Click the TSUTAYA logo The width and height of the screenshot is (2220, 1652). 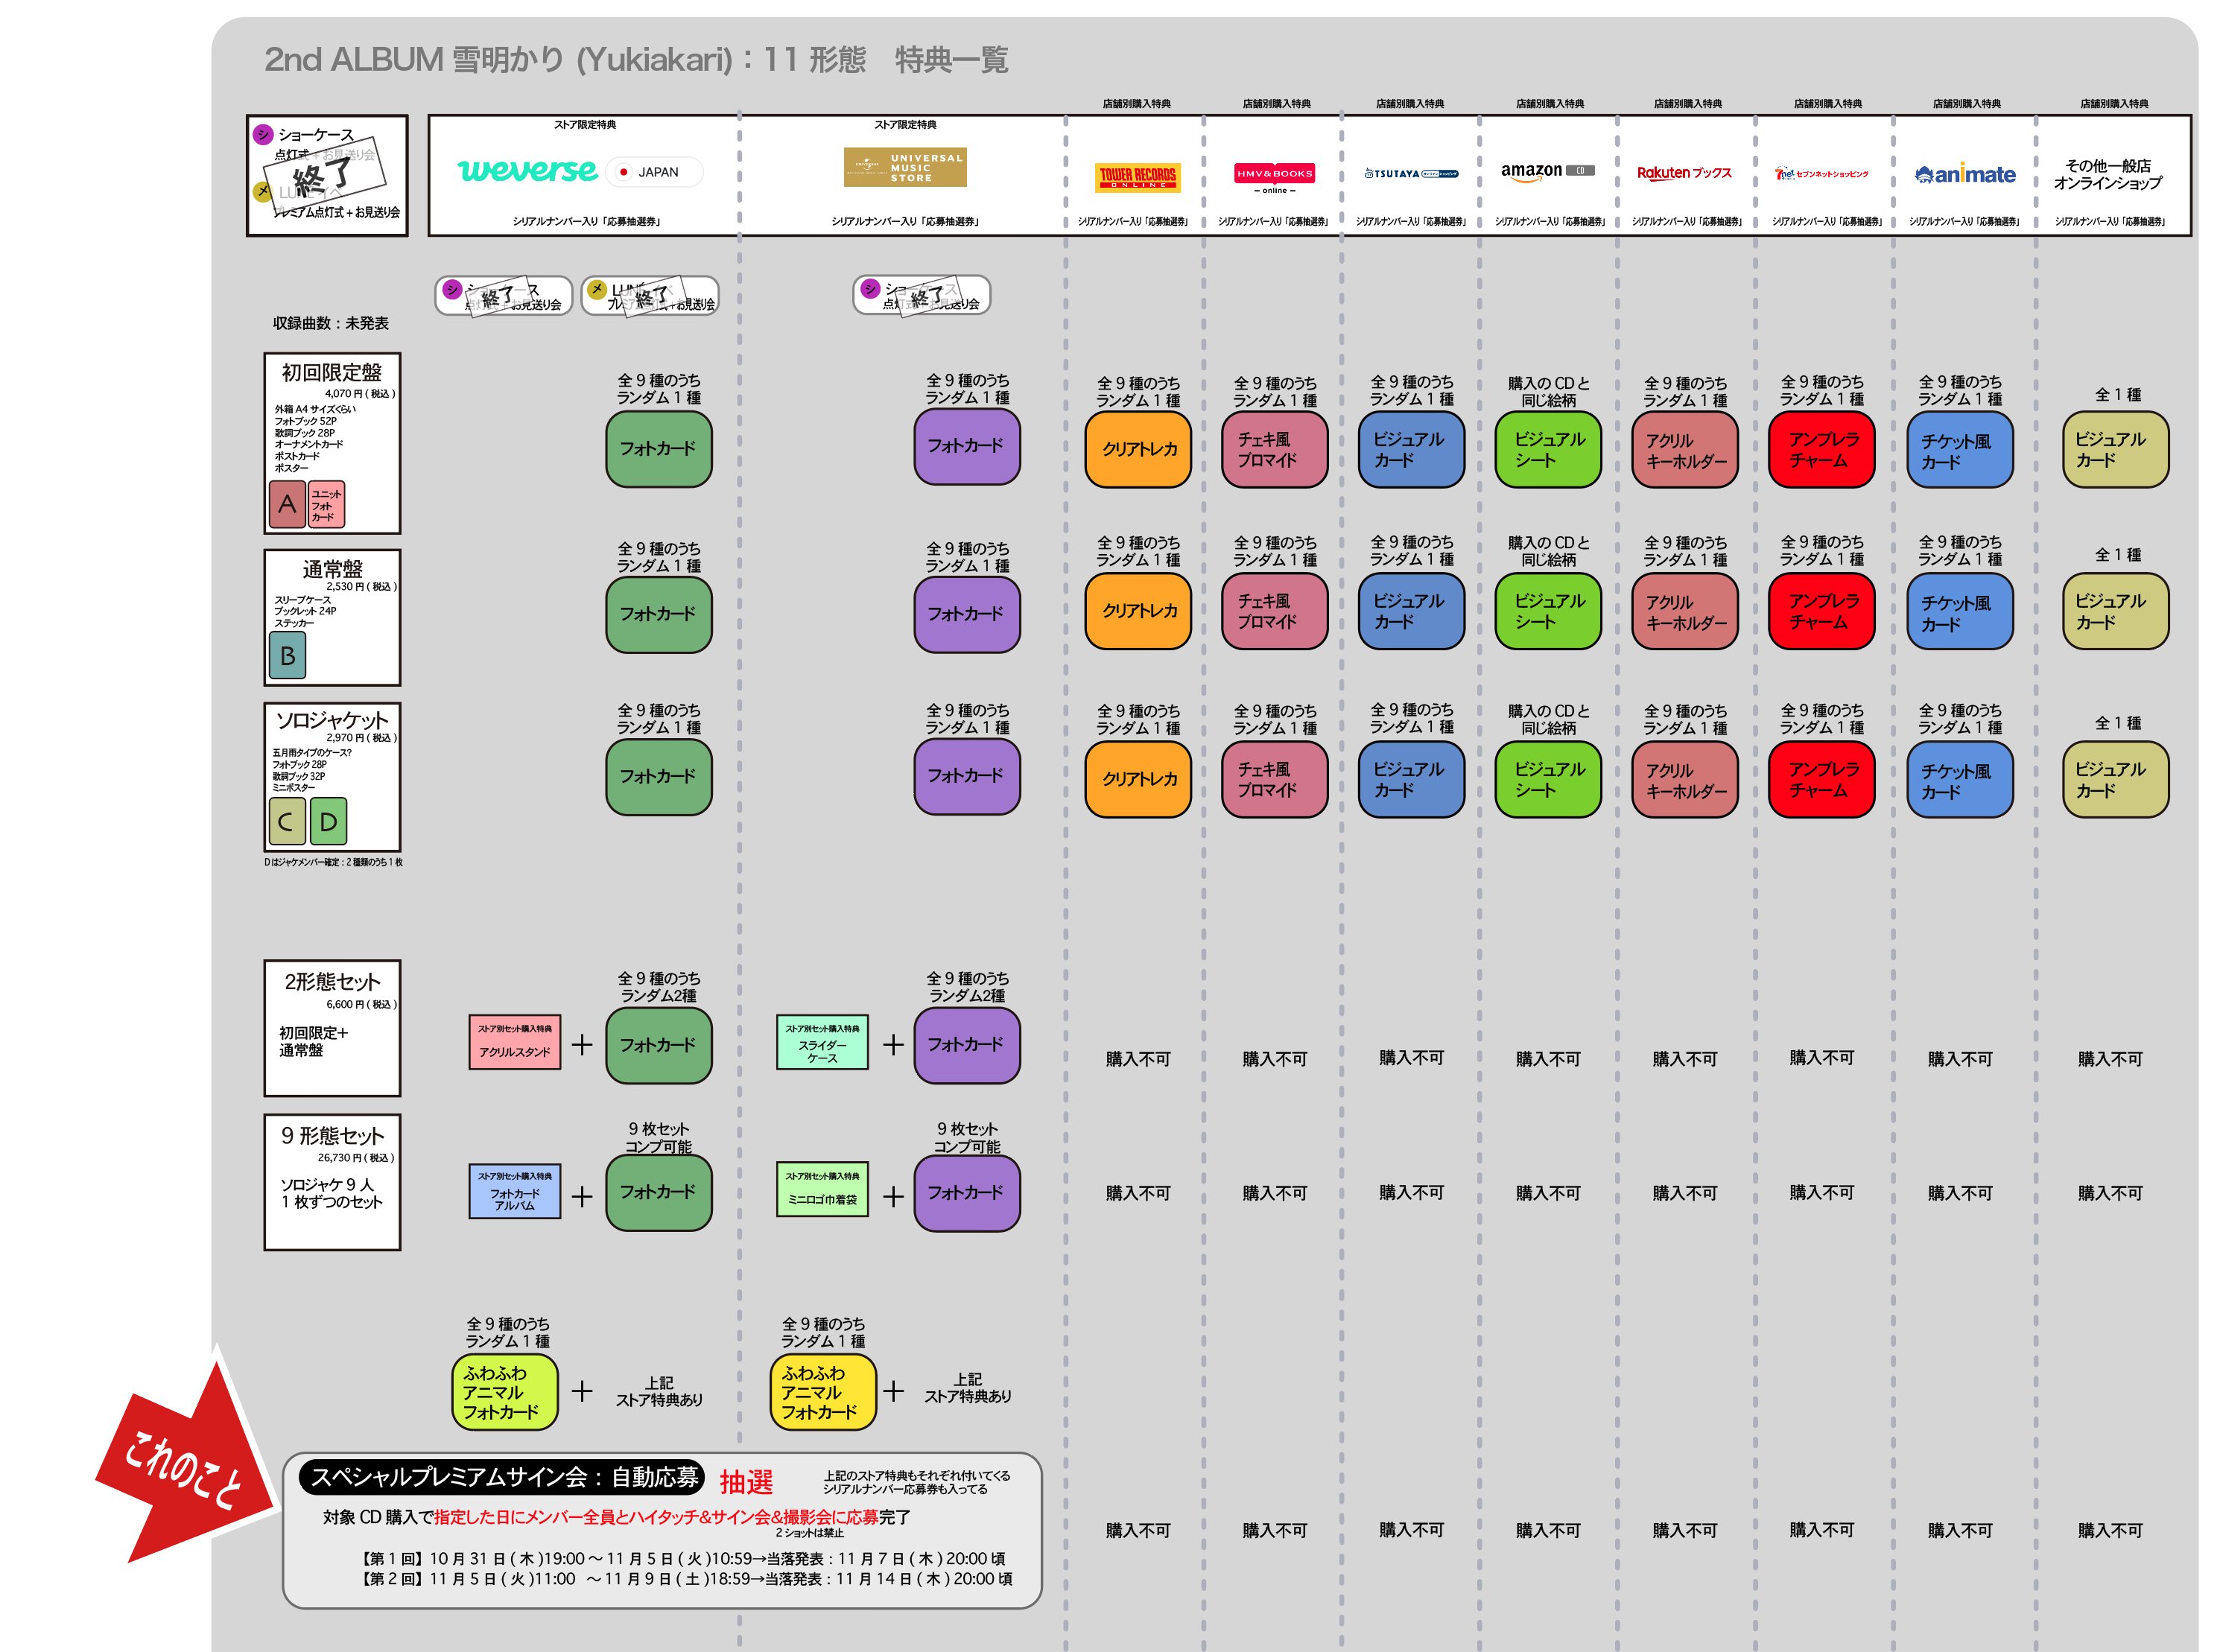click(1411, 173)
